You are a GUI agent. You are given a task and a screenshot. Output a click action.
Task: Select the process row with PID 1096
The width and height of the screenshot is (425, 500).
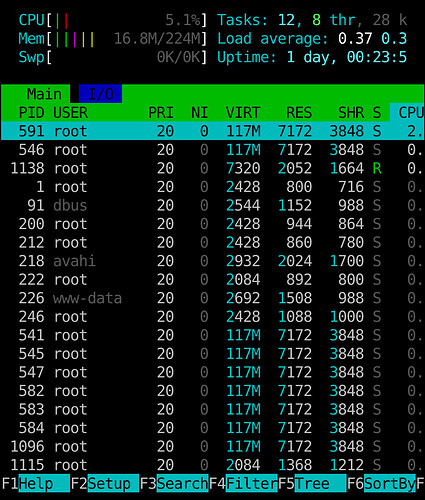(x=212, y=447)
